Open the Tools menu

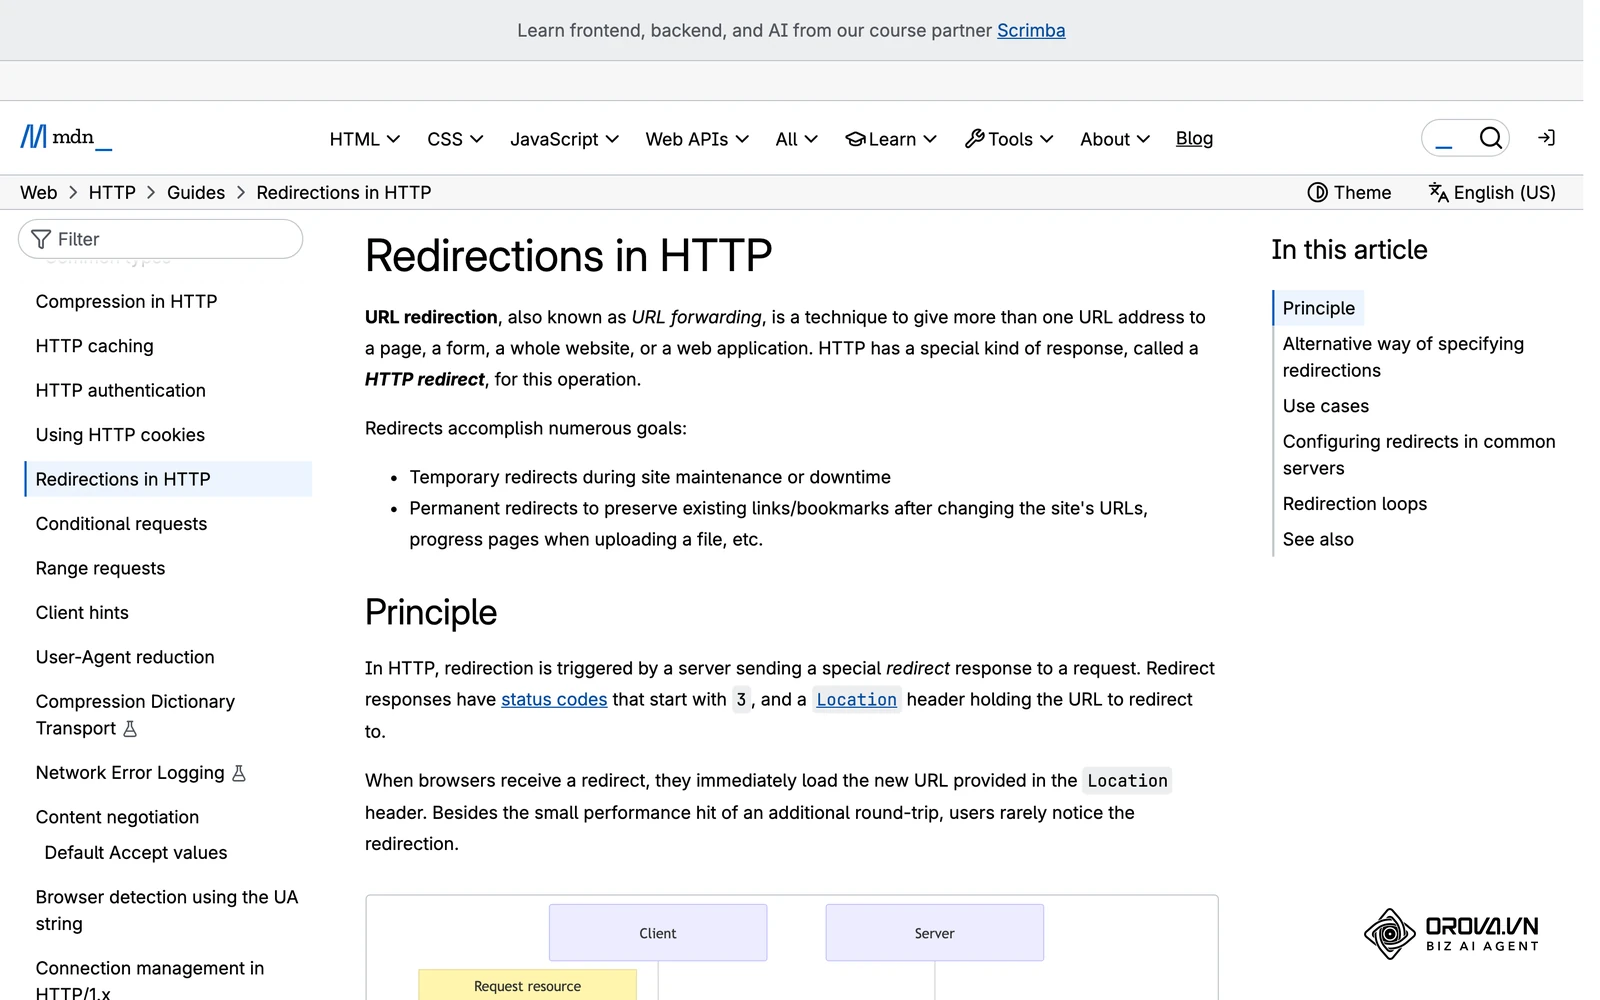point(1009,139)
